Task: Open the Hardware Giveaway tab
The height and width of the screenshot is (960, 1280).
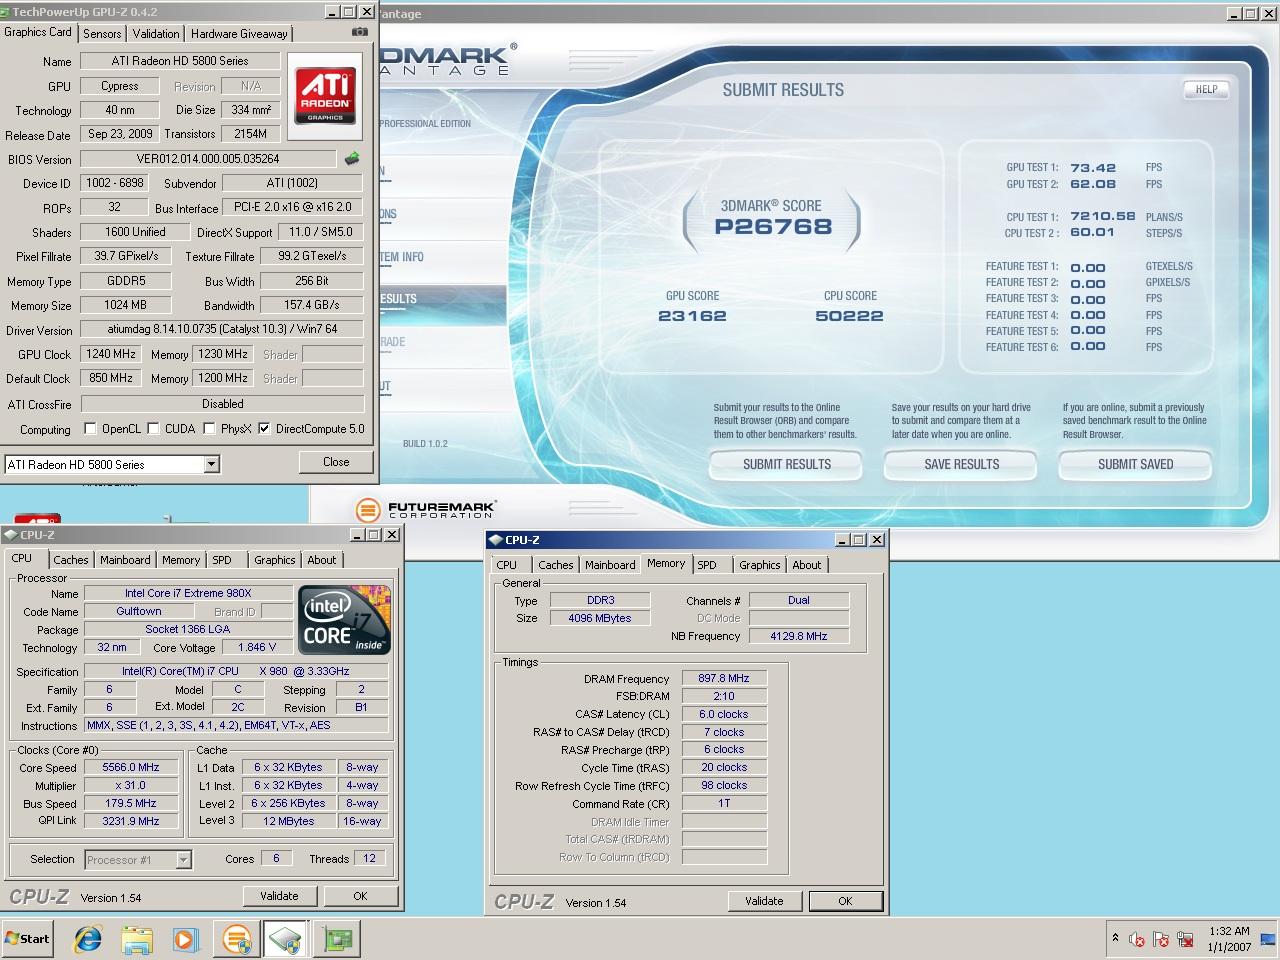Action: point(239,33)
